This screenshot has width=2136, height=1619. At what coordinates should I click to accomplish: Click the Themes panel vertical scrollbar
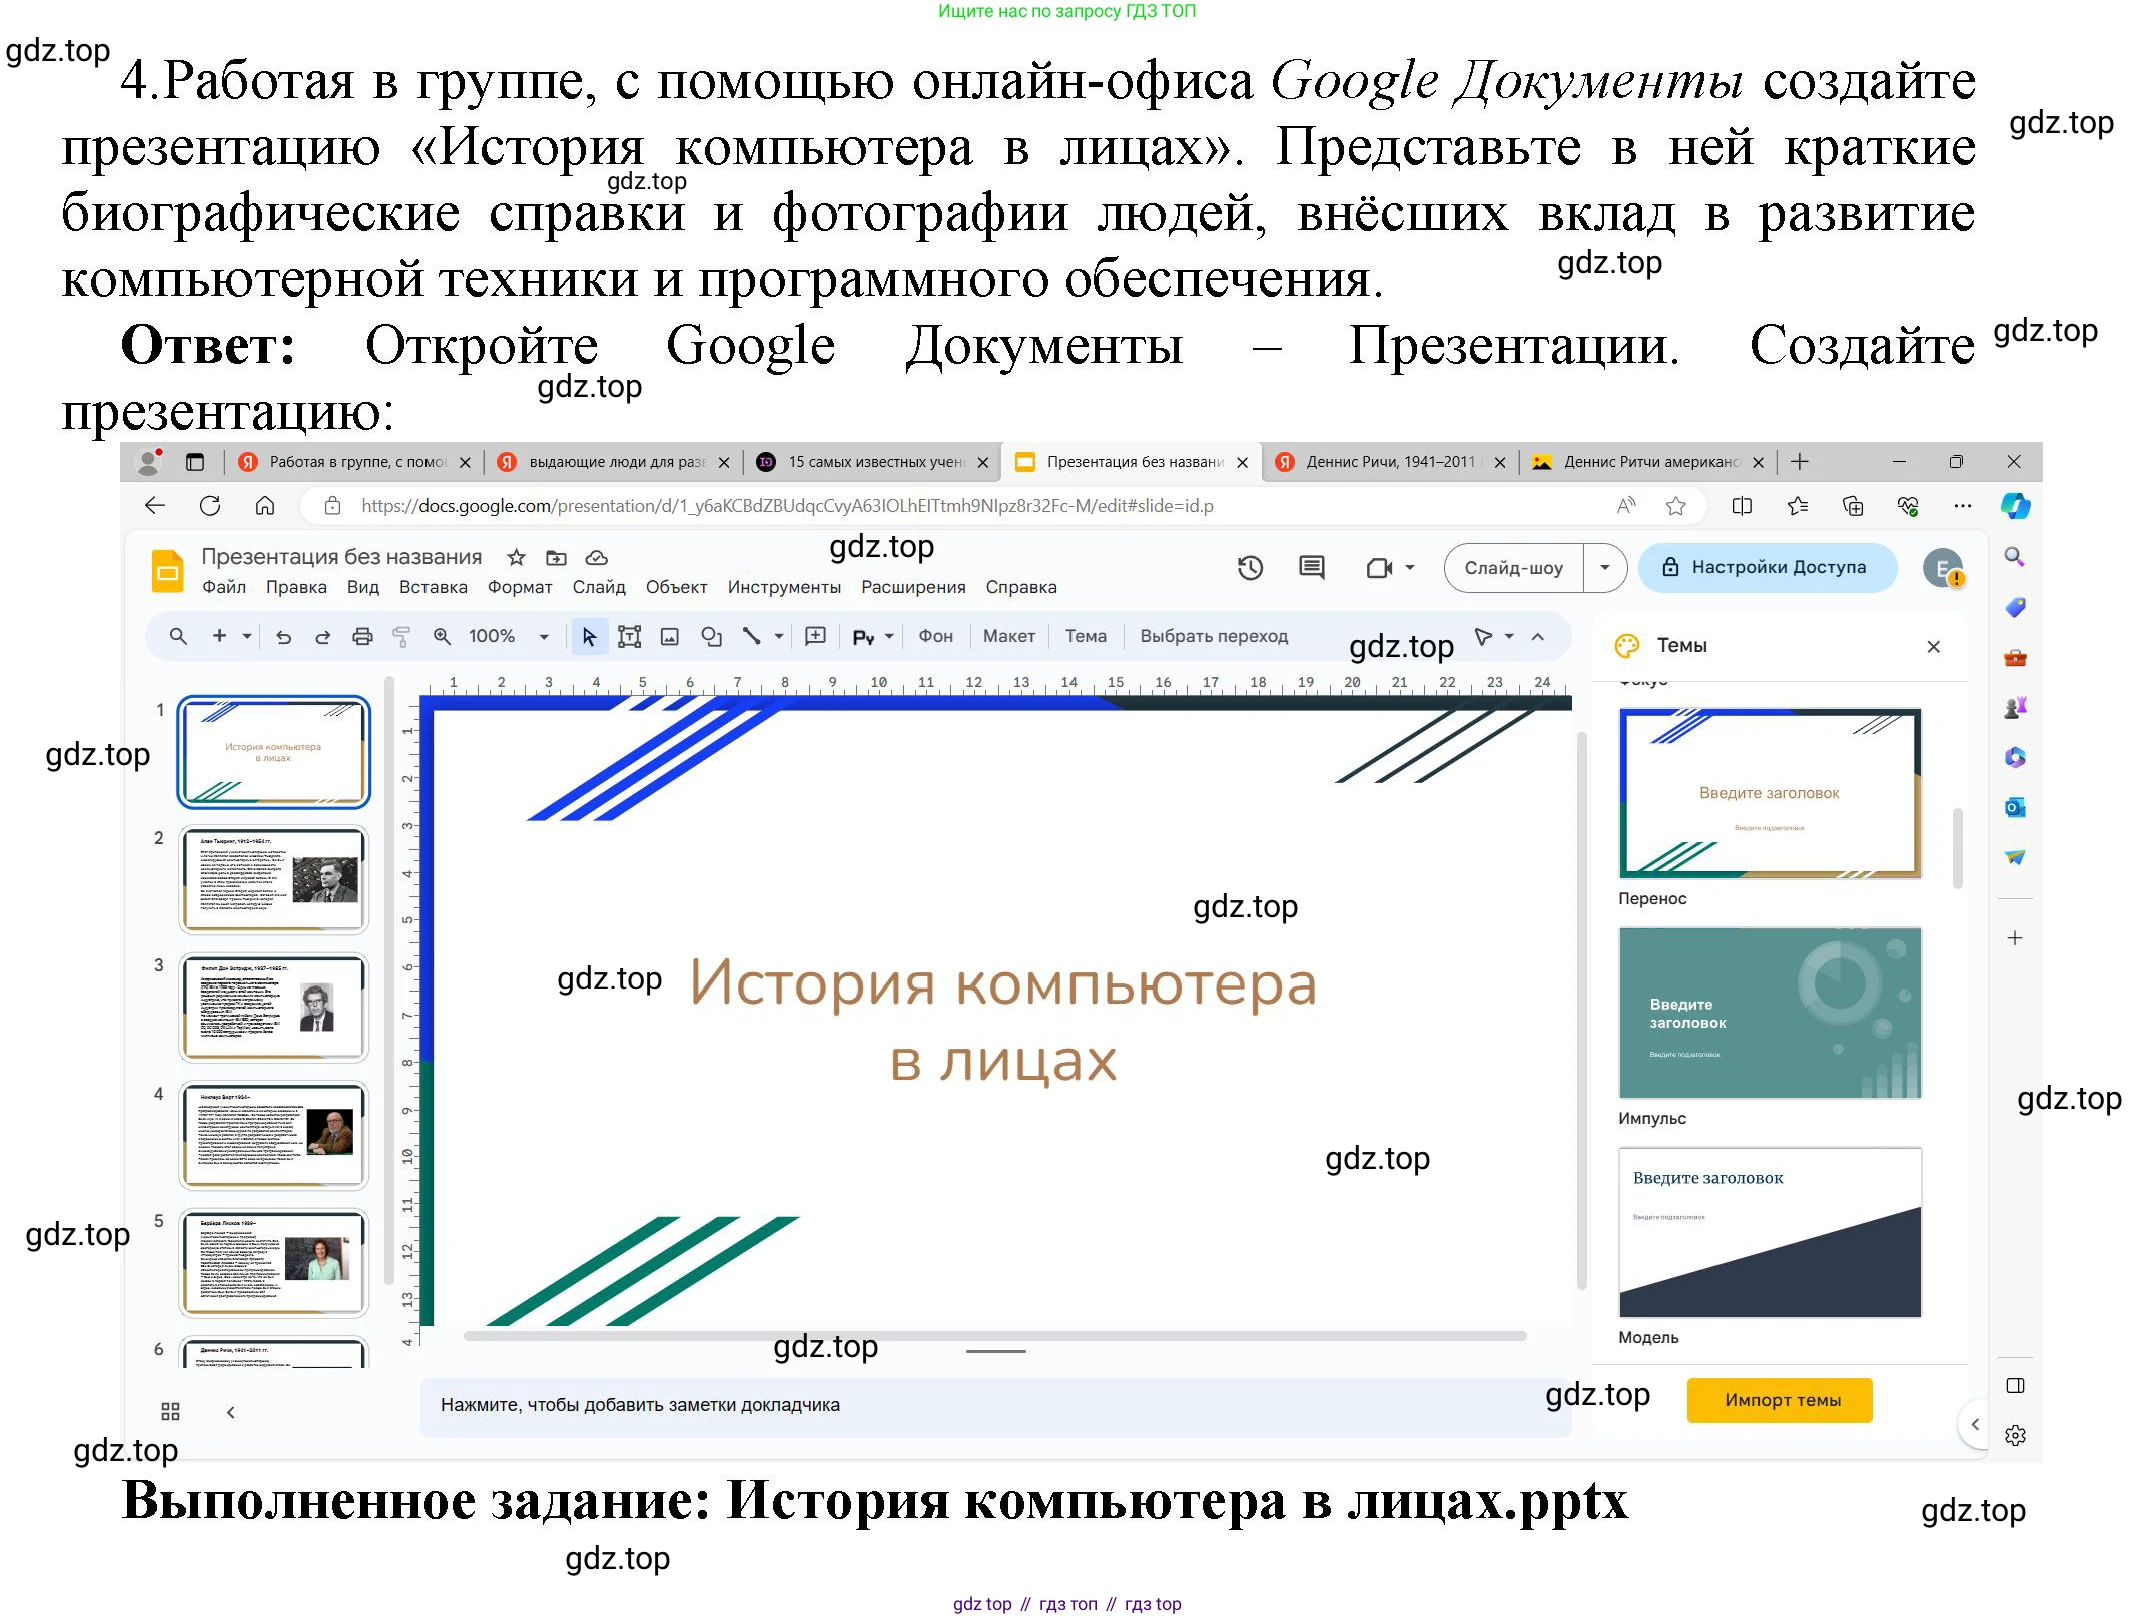[x=1957, y=848]
